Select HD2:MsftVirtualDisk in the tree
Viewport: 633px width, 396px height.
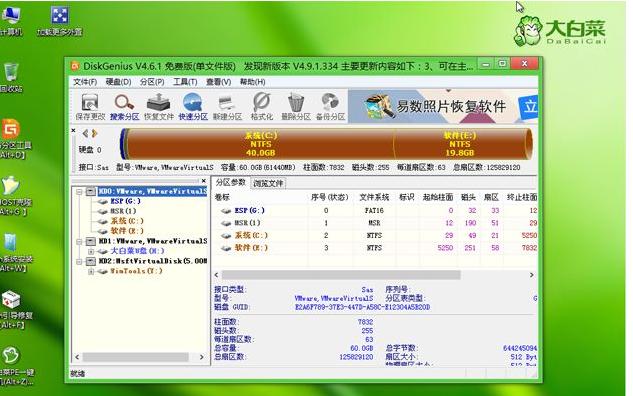tap(153, 261)
